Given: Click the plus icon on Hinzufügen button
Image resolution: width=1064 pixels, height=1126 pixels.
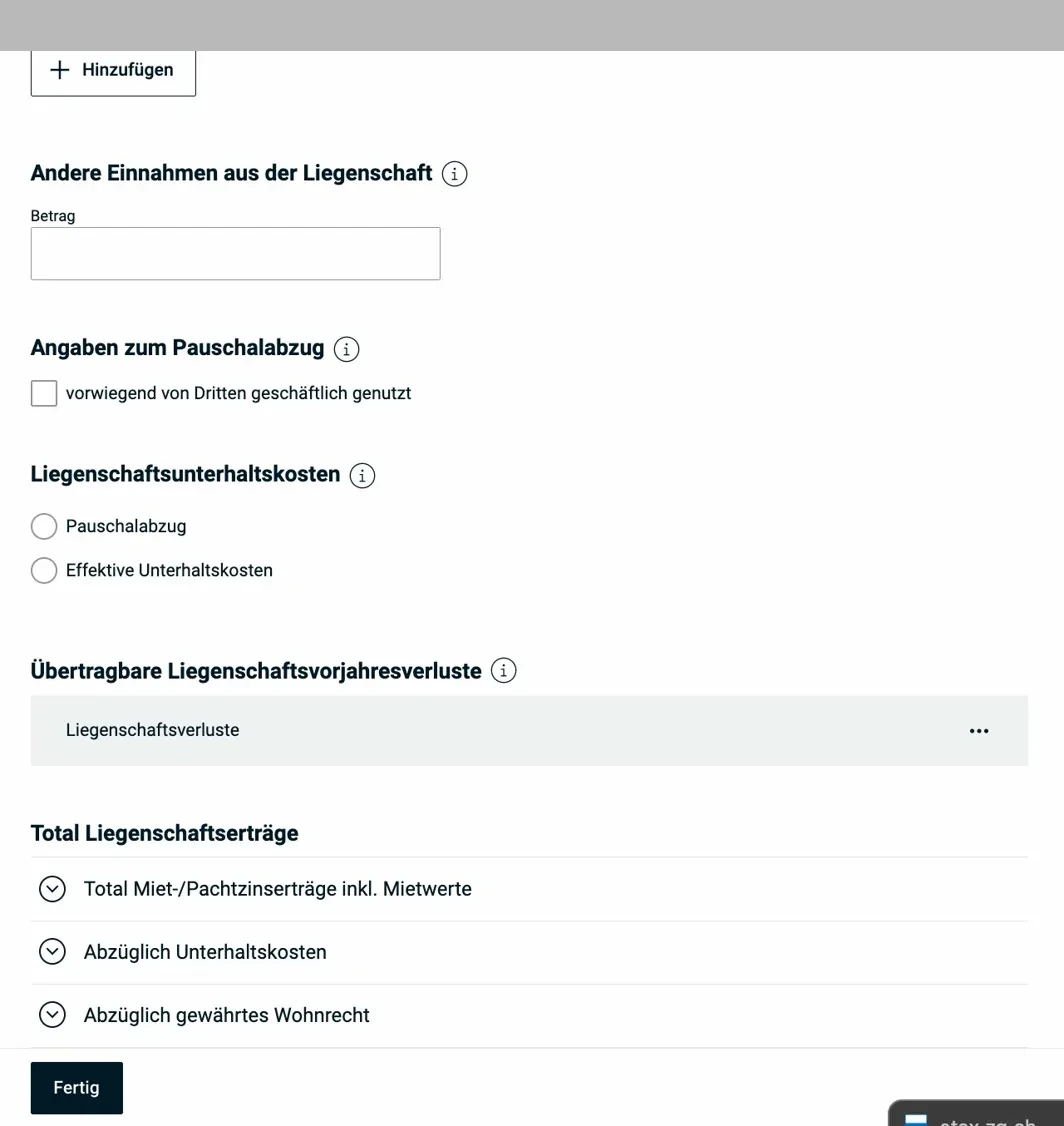Looking at the screenshot, I should coord(60,70).
